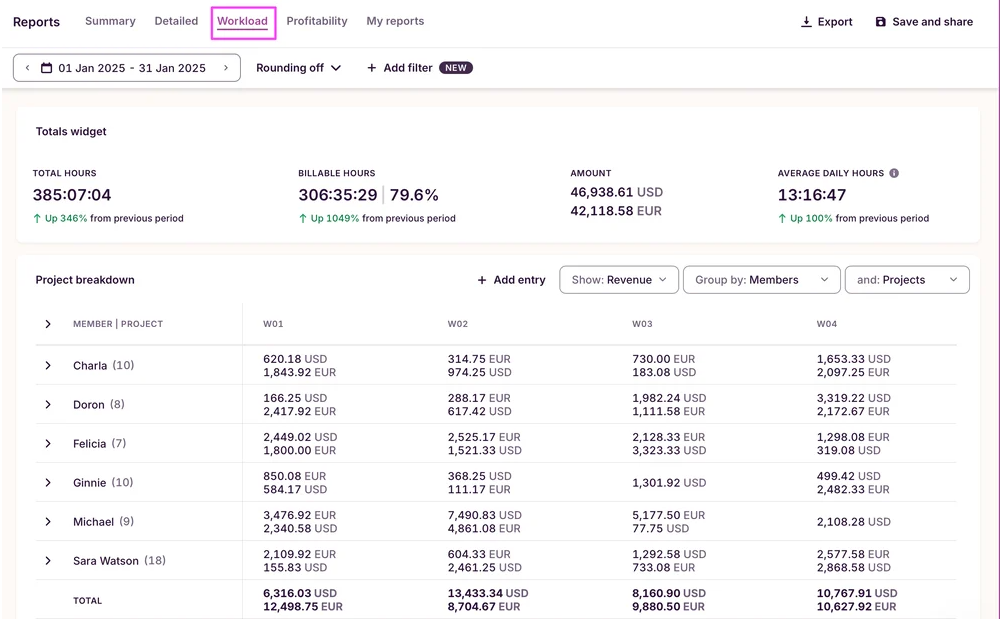The width and height of the screenshot is (1000, 620).
Task: Expand Sara Watson's project rows
Action: point(48,561)
